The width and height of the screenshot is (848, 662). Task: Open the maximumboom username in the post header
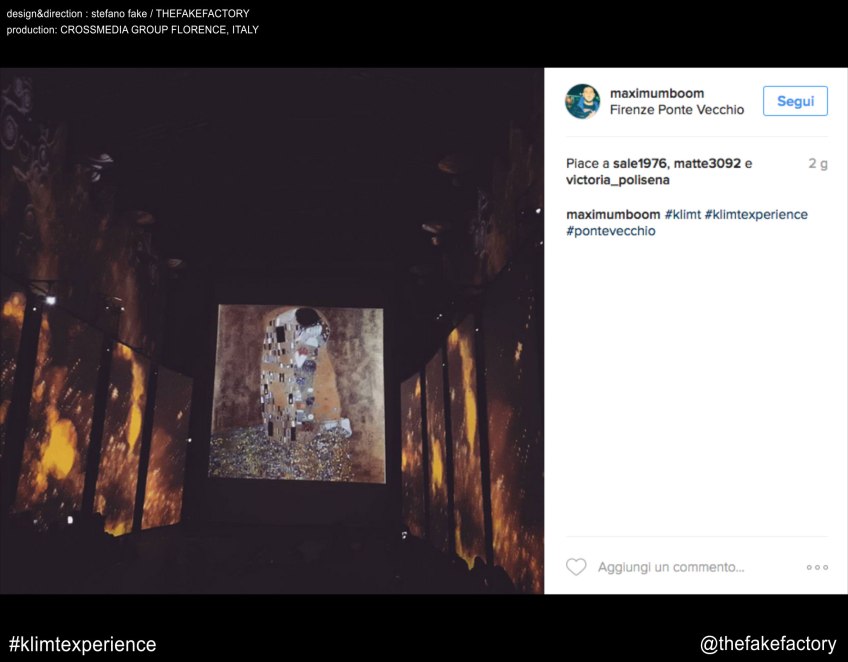656,93
